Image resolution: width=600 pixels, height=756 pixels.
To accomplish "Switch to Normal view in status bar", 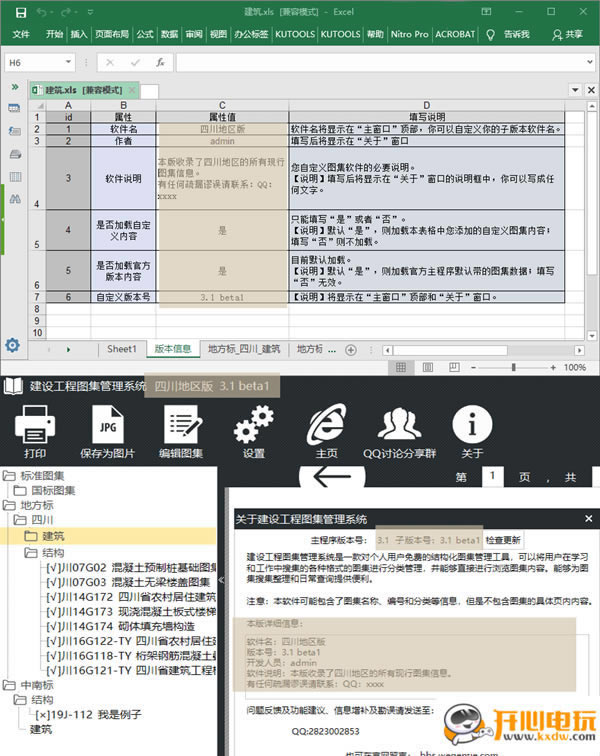I will click(401, 367).
